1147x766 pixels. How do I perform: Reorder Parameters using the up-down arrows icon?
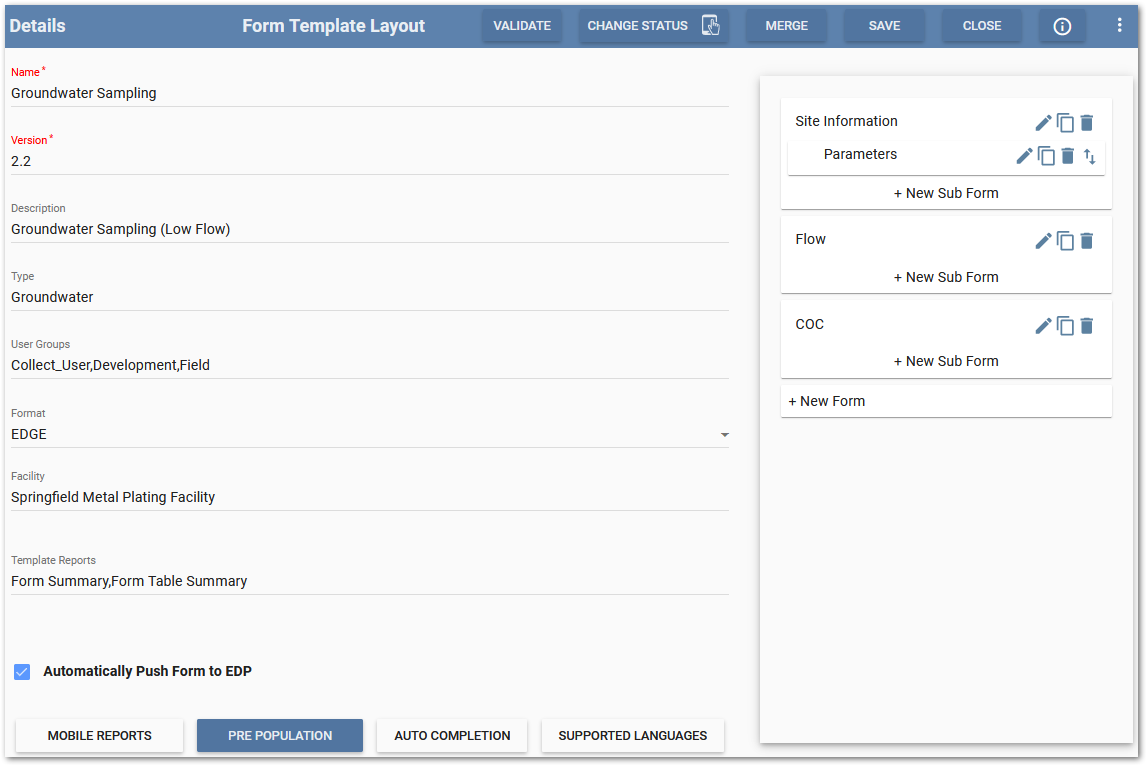tap(1089, 156)
